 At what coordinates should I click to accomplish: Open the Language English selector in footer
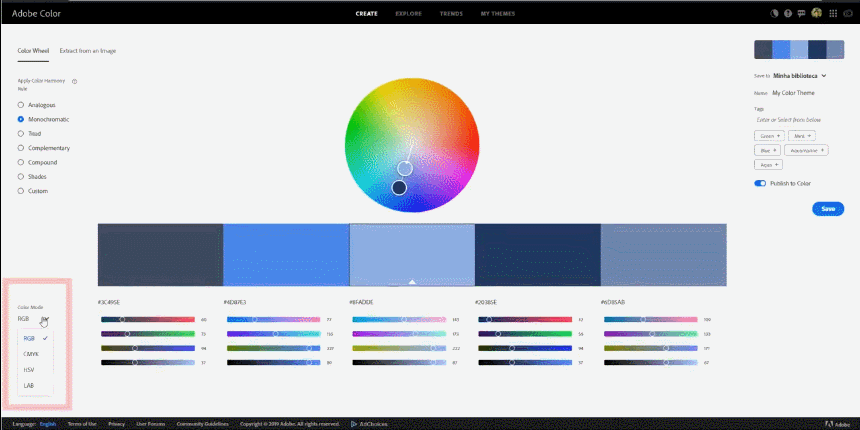[x=48, y=424]
